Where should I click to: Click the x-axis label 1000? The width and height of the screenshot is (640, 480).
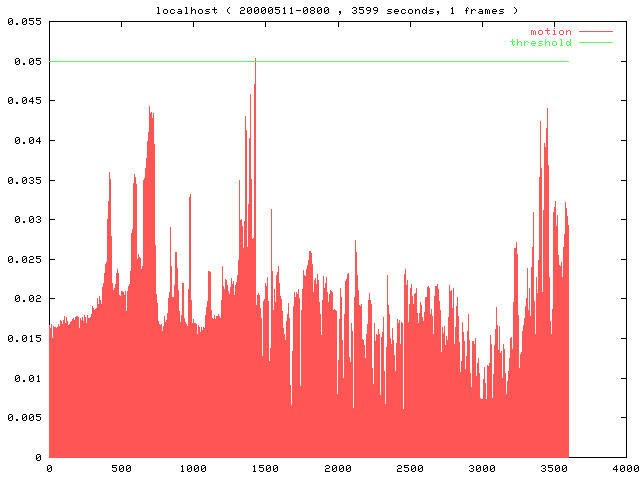coord(193,468)
